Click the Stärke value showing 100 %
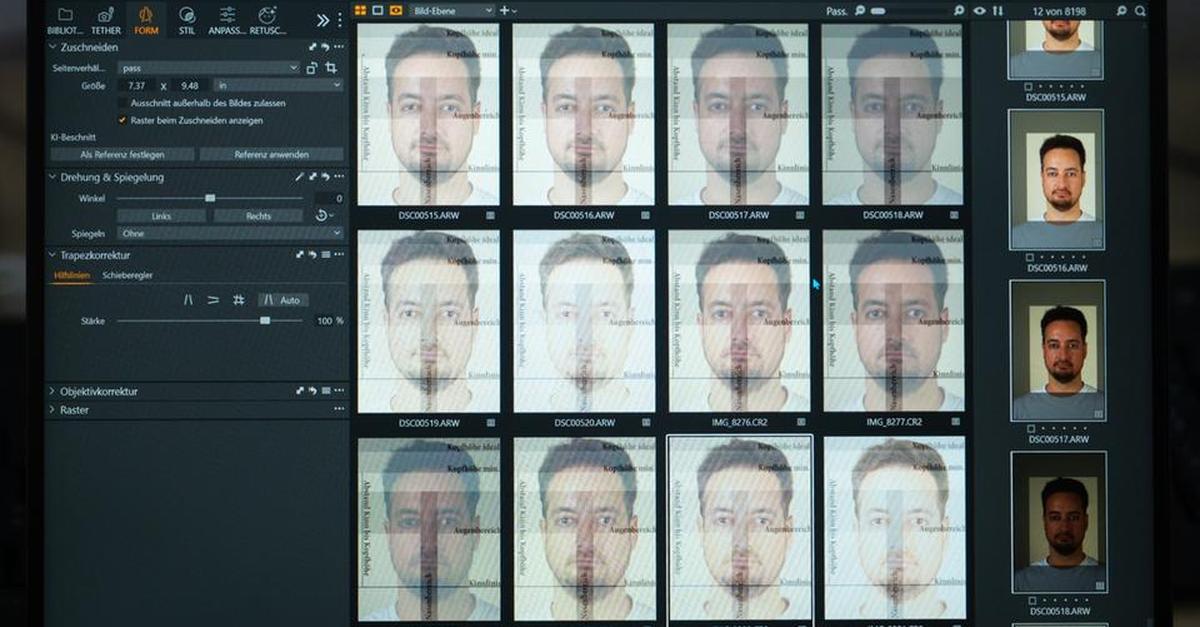 [329, 321]
